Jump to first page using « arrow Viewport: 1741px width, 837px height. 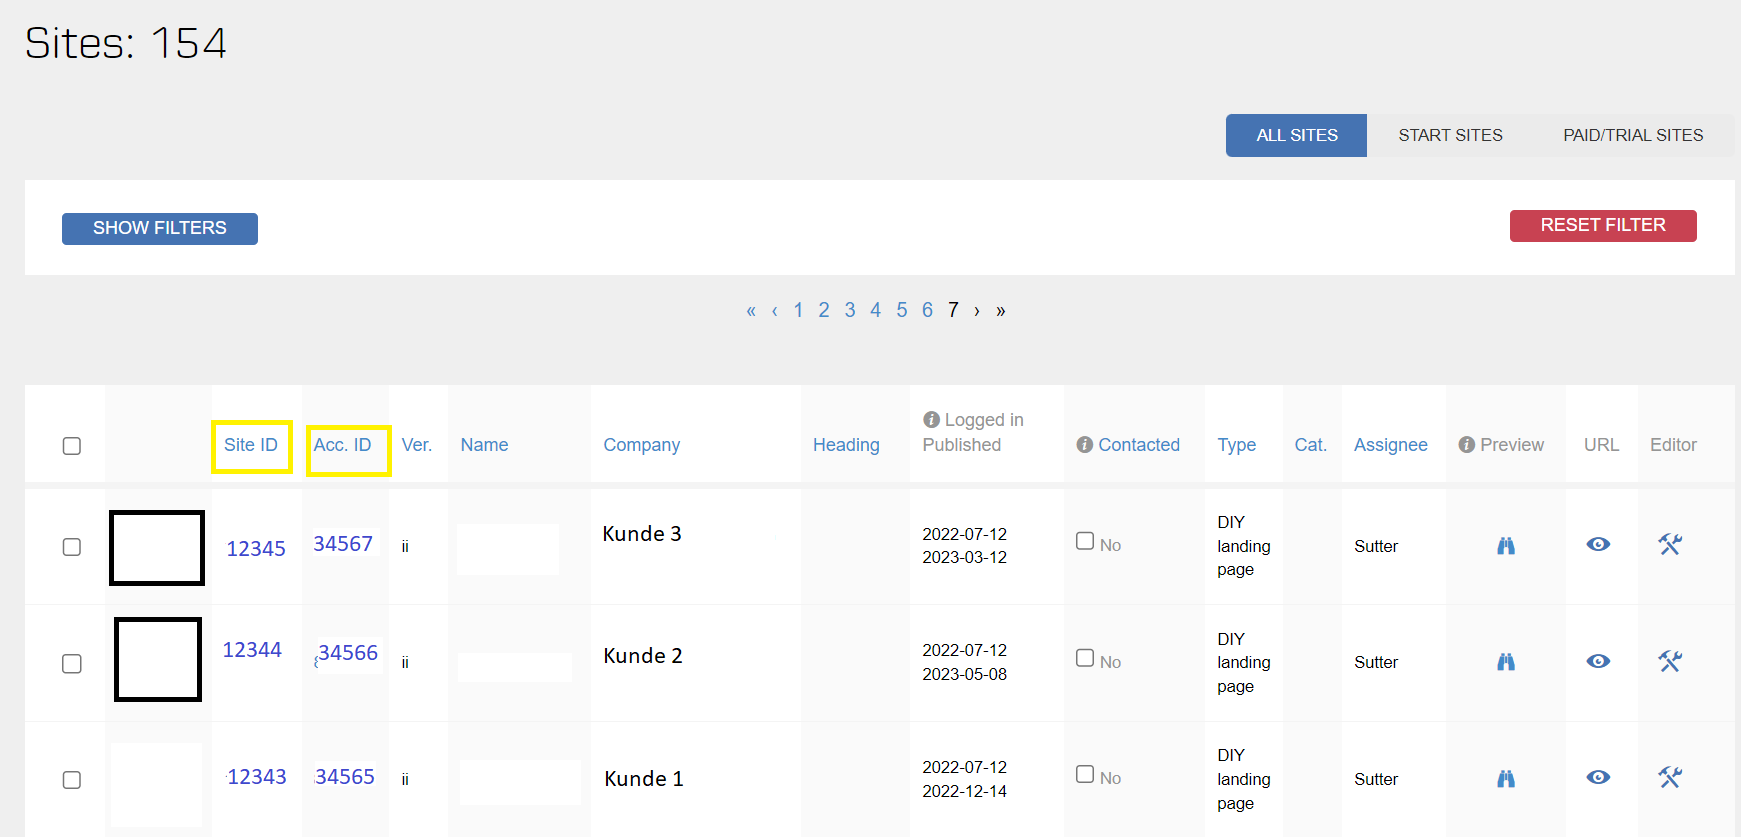click(751, 311)
